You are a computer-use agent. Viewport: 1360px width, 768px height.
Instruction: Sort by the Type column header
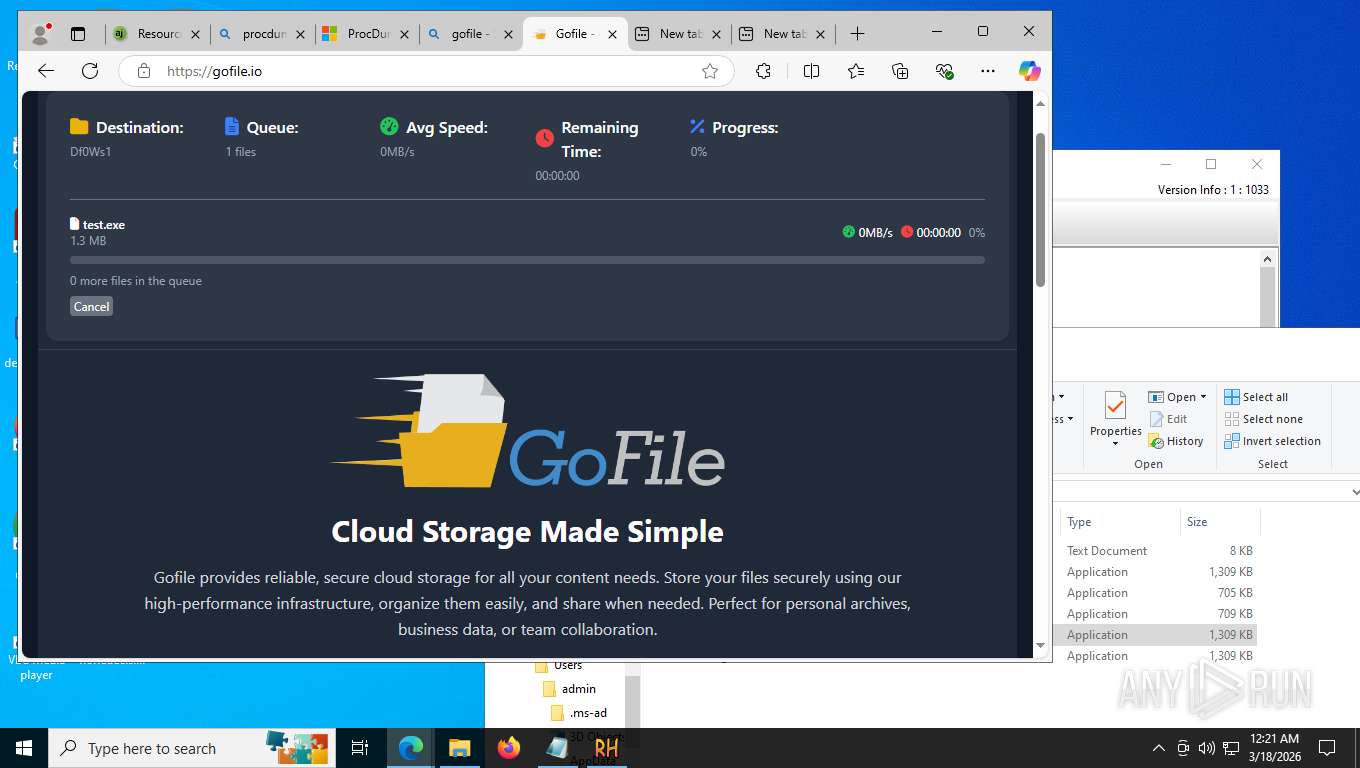[1120, 522]
